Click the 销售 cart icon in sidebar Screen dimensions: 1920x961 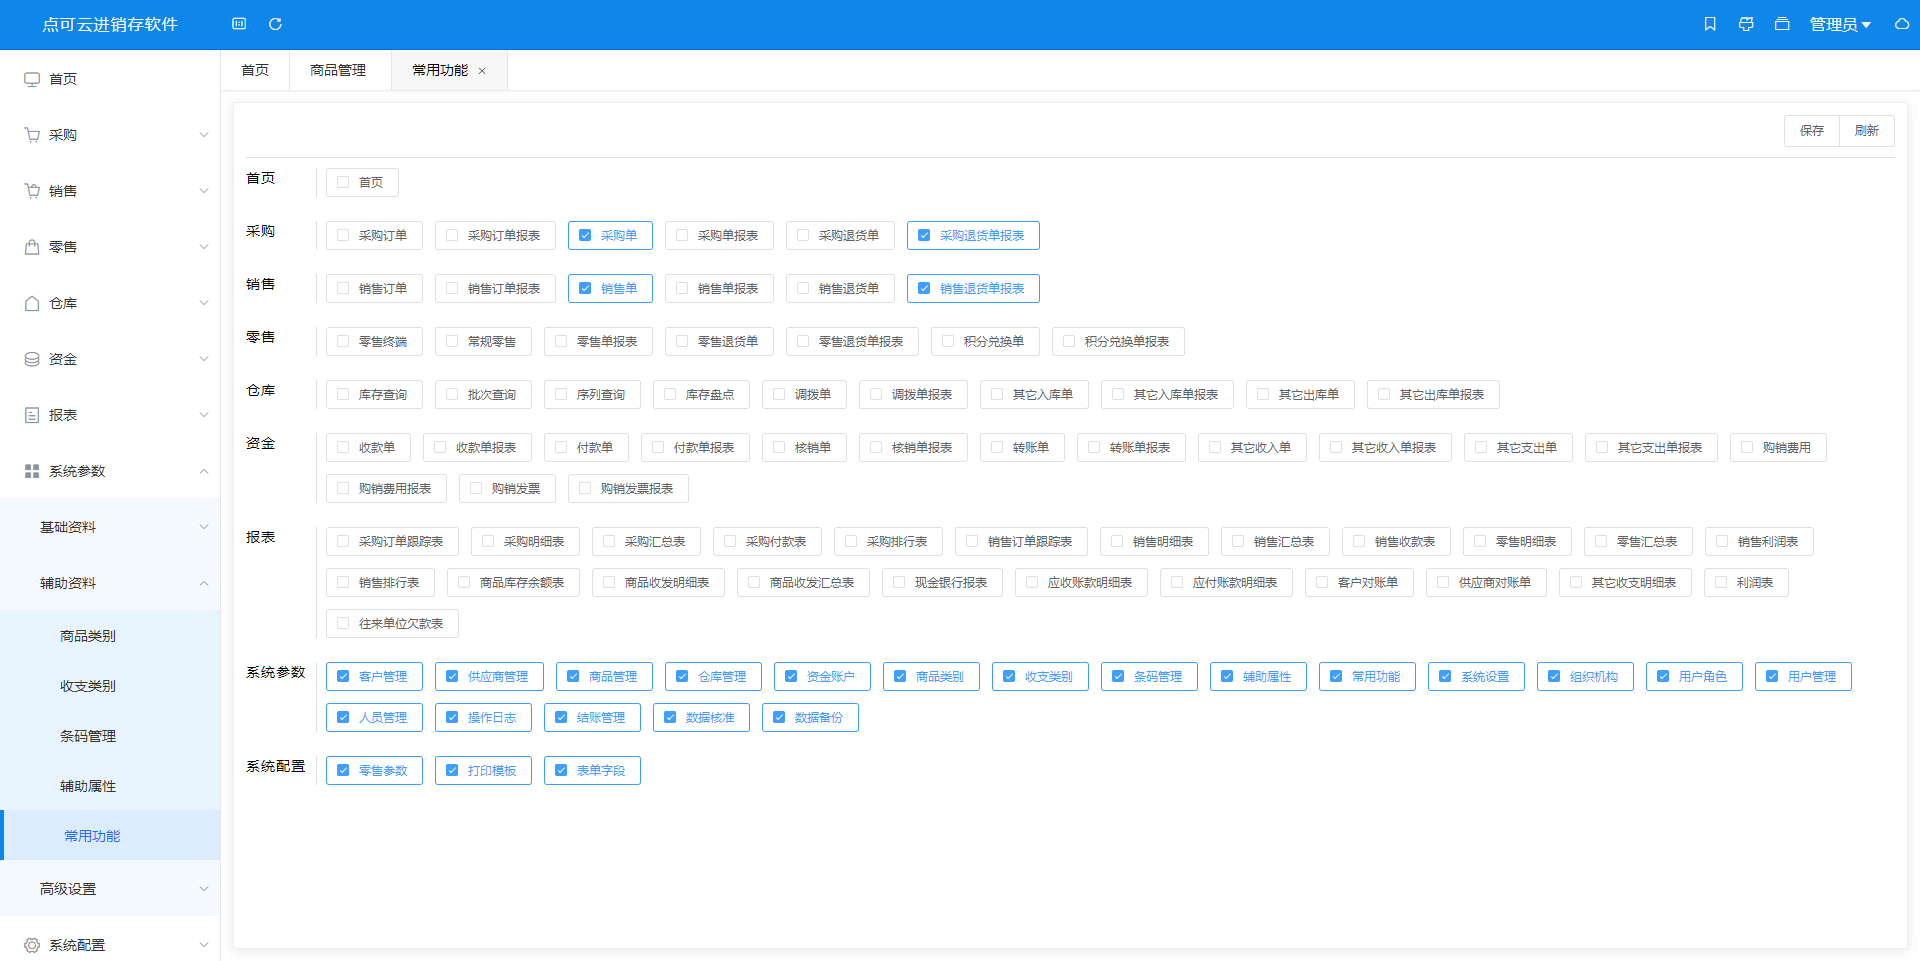(32, 191)
